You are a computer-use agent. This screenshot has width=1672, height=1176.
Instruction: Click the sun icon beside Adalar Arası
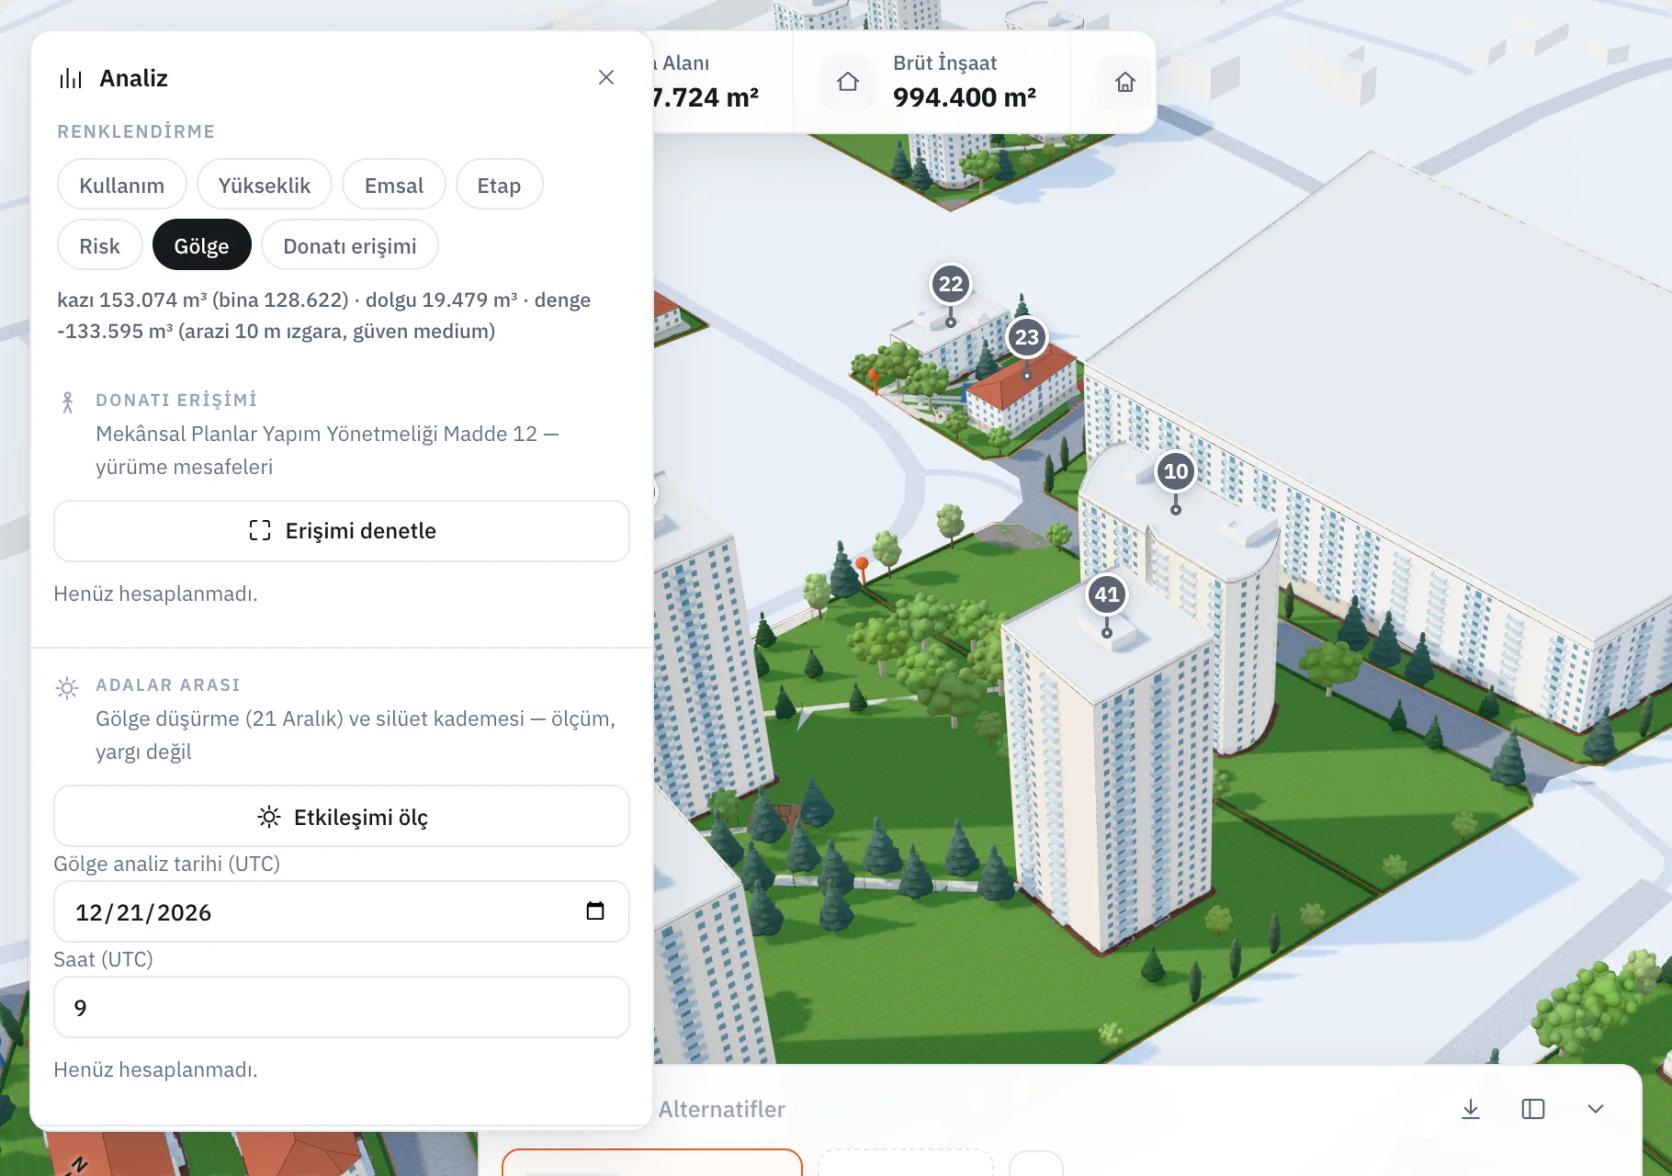point(67,688)
